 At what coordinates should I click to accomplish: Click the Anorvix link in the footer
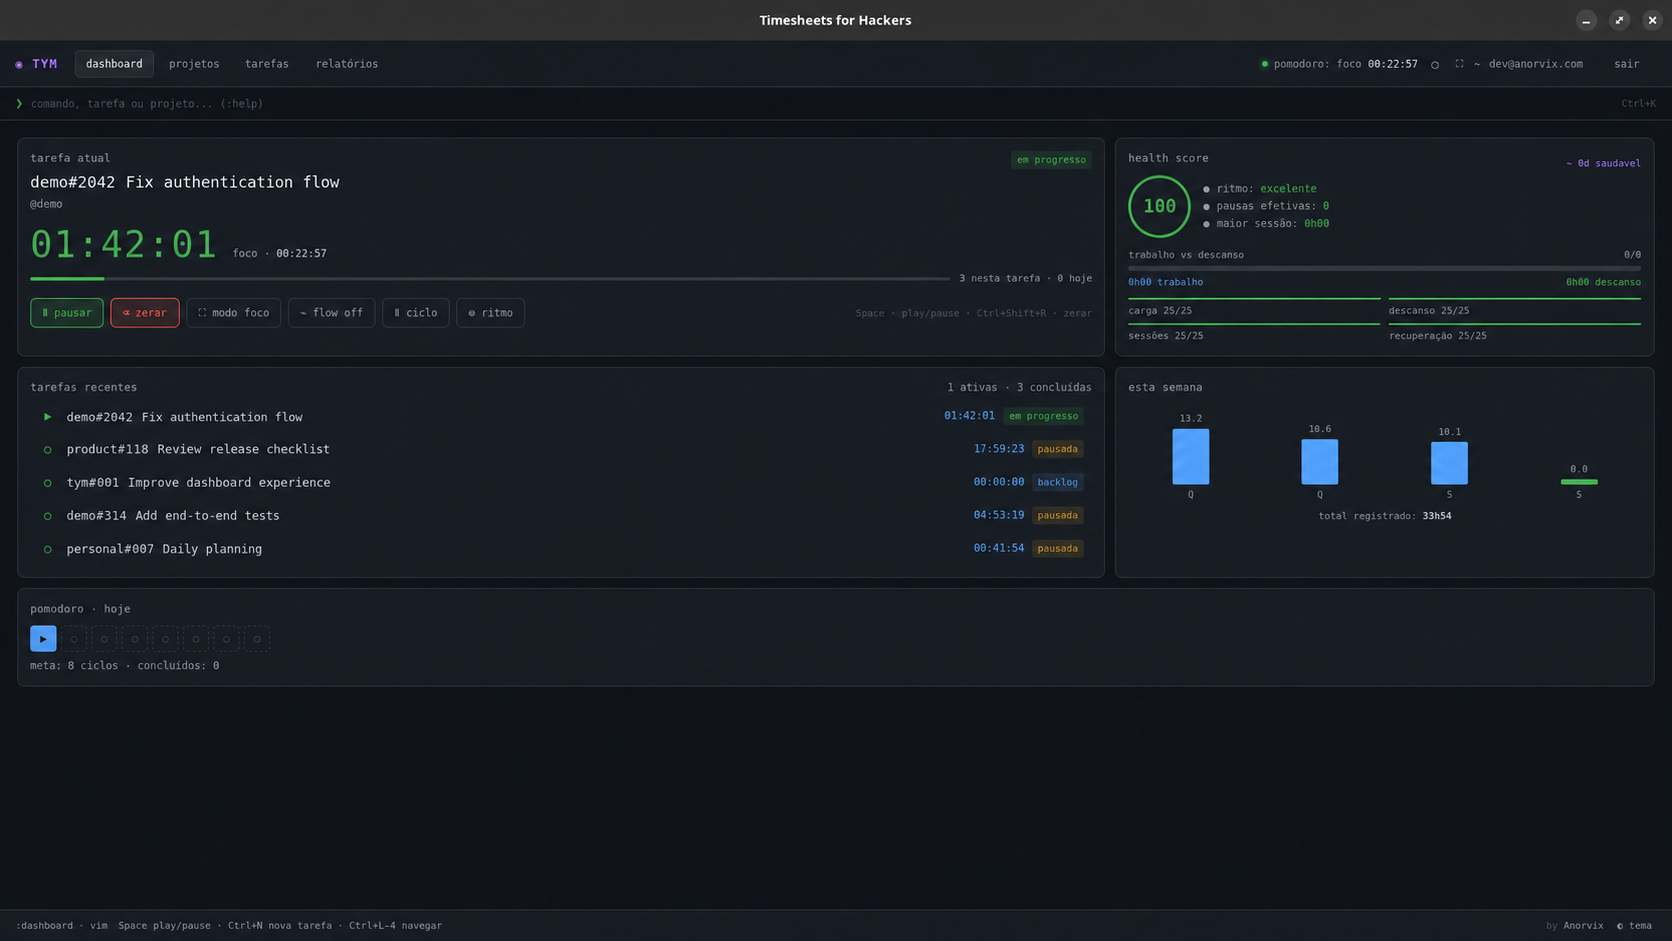[x=1583, y=926]
